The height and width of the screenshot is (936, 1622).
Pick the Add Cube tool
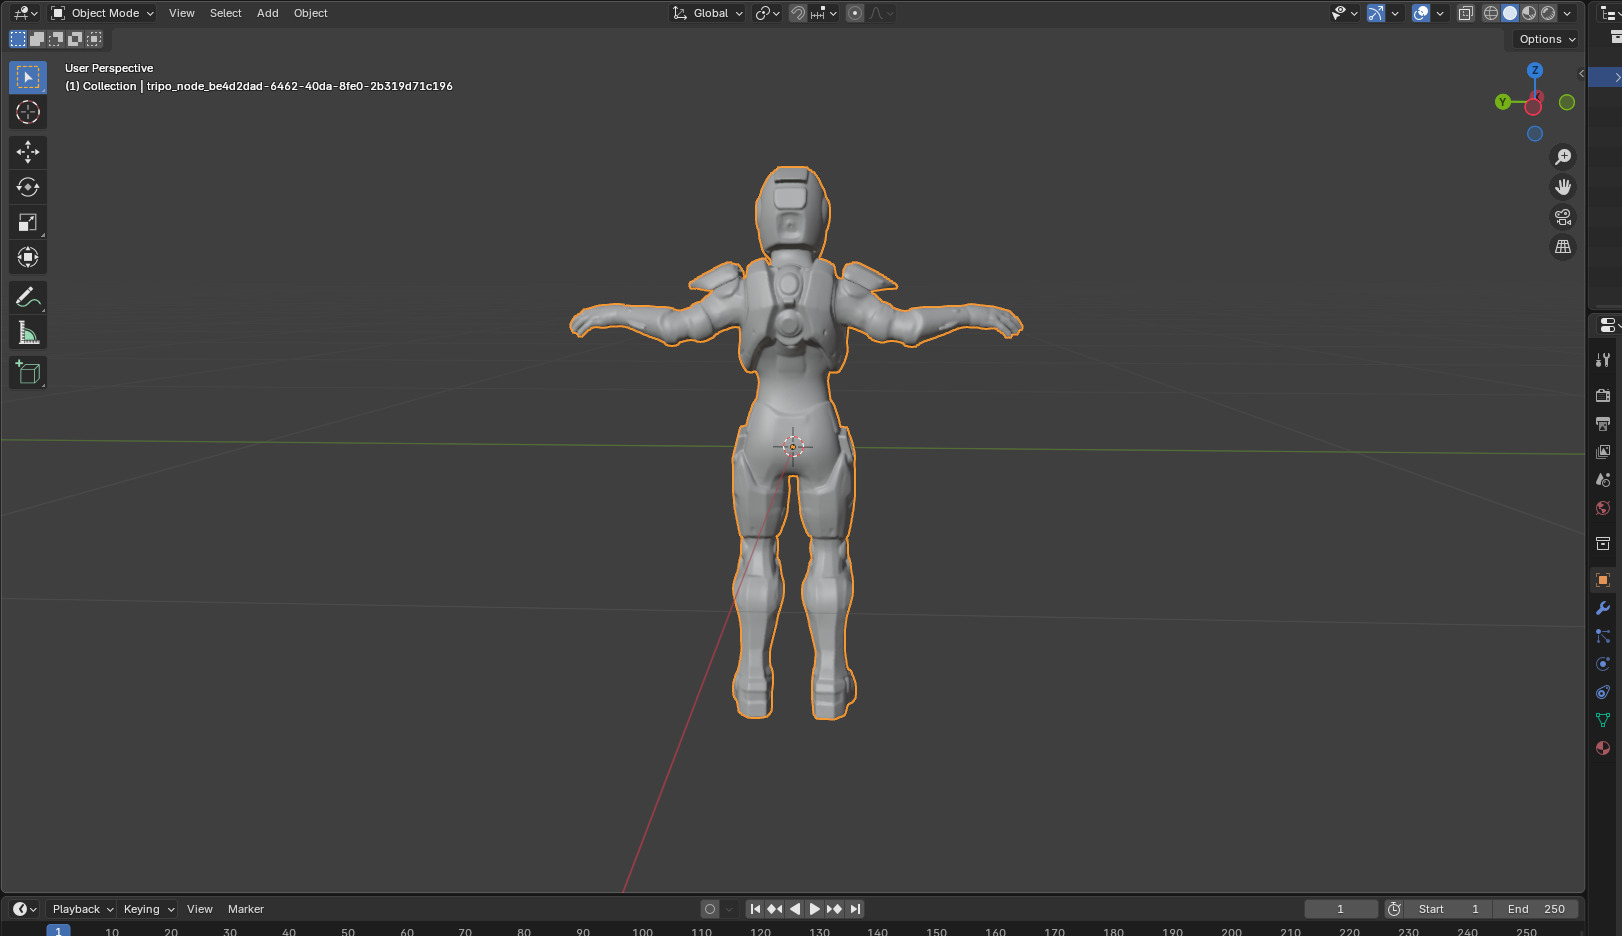(28, 372)
